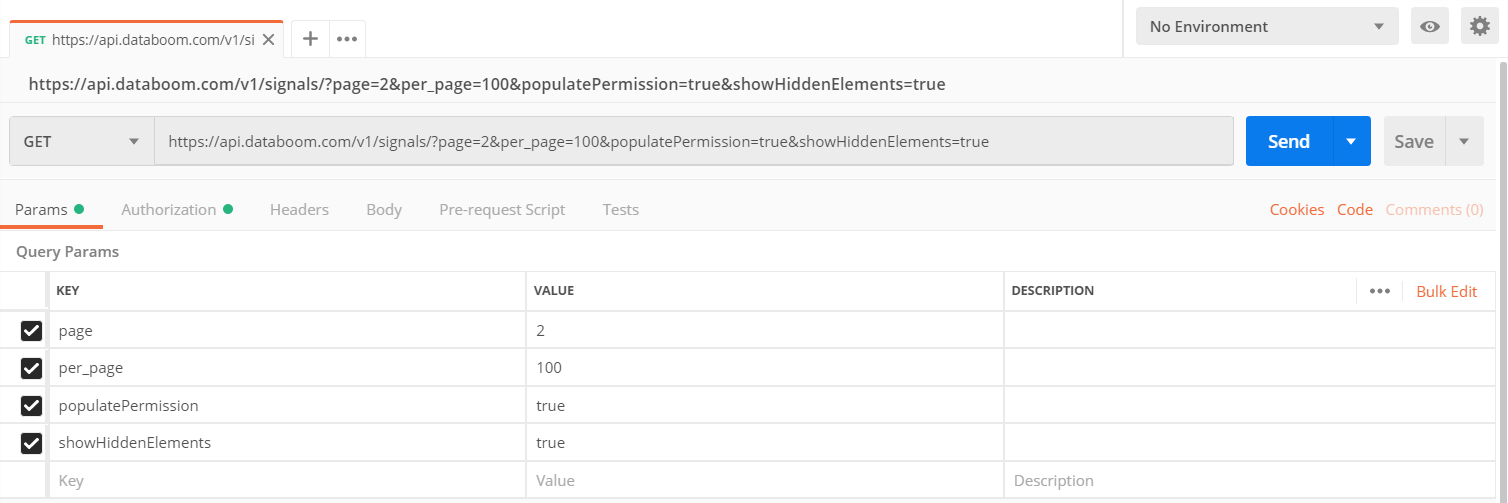This screenshot has width=1508, height=503.
Task: Expand the Send button dropdown arrow
Action: tap(1351, 141)
